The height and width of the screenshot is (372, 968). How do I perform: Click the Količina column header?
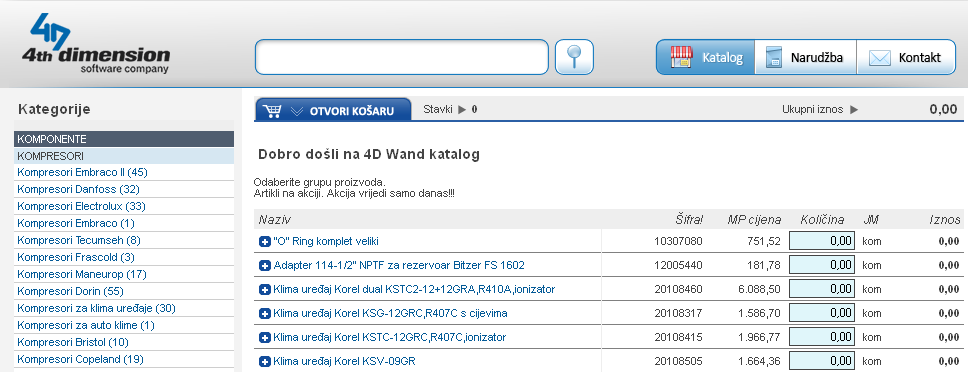pyautogui.click(x=822, y=220)
